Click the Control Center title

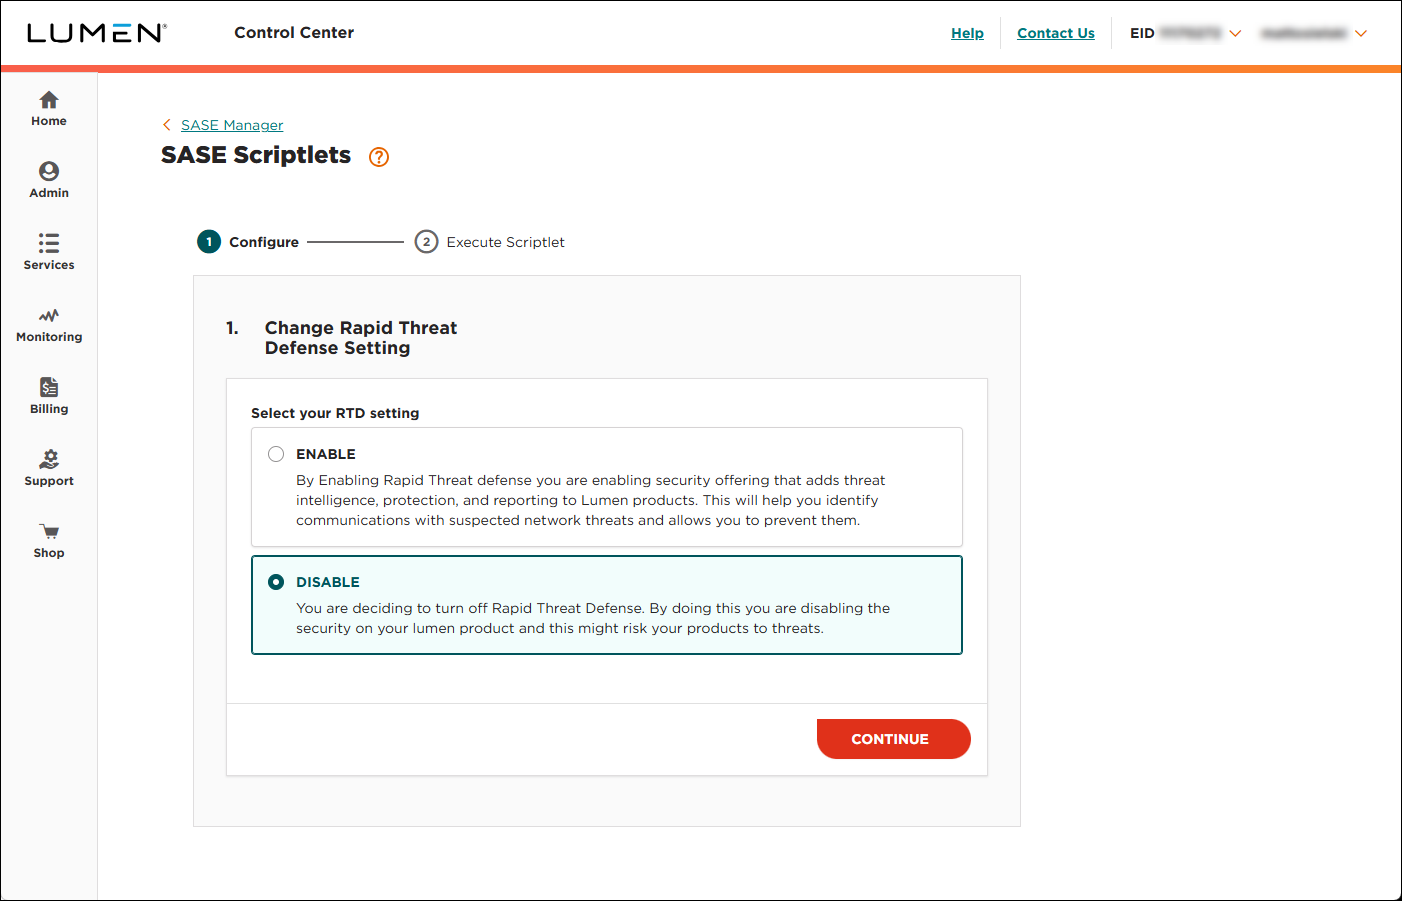click(294, 33)
